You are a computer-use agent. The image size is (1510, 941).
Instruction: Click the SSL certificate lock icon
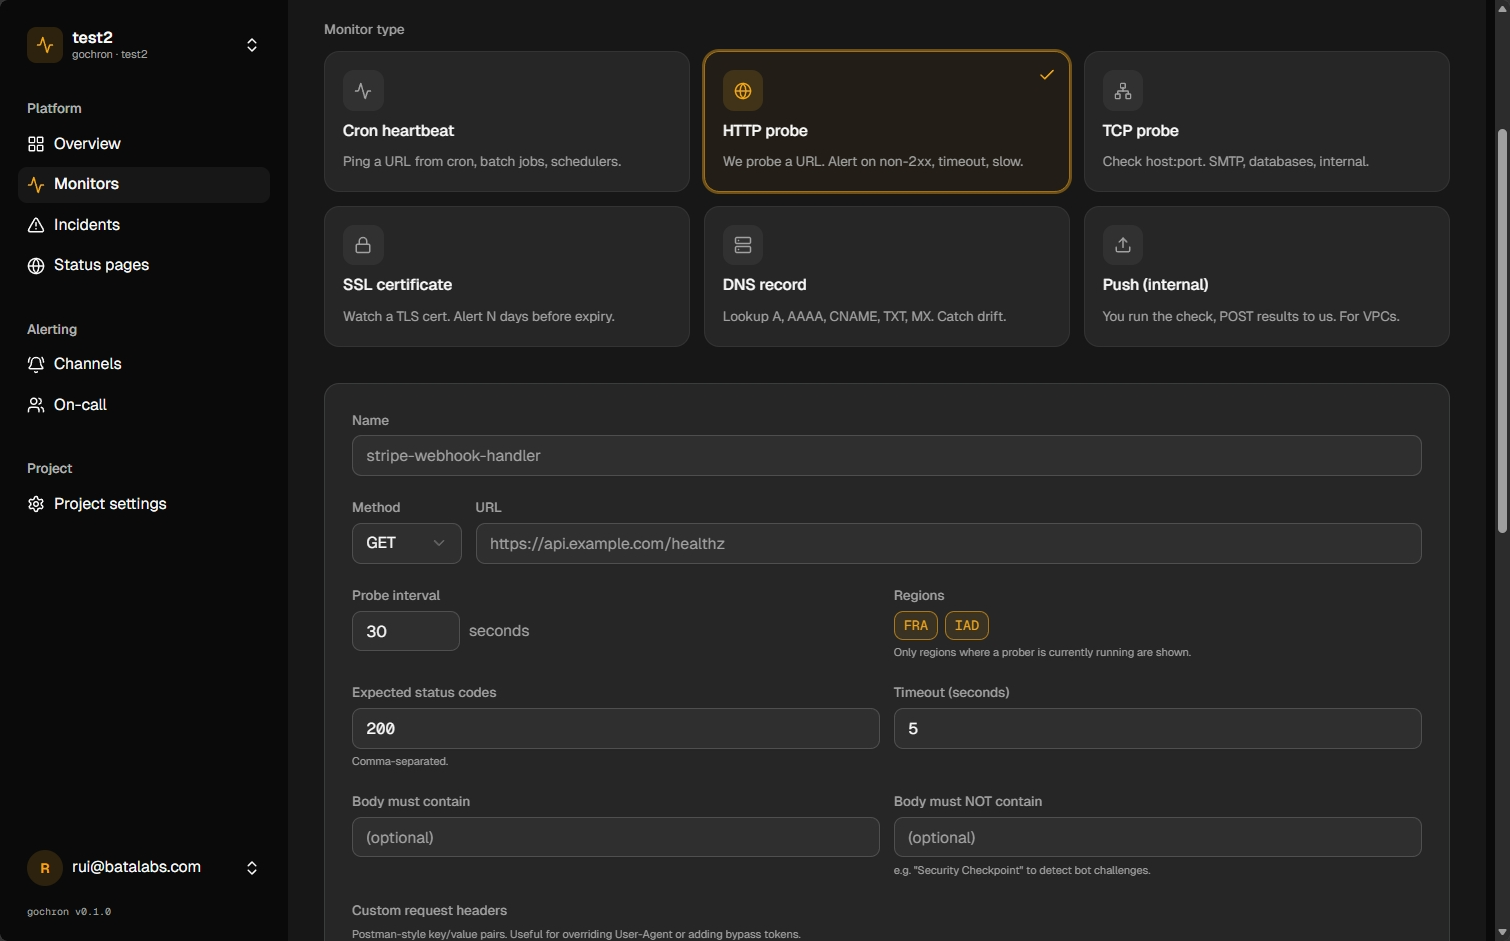click(x=363, y=245)
